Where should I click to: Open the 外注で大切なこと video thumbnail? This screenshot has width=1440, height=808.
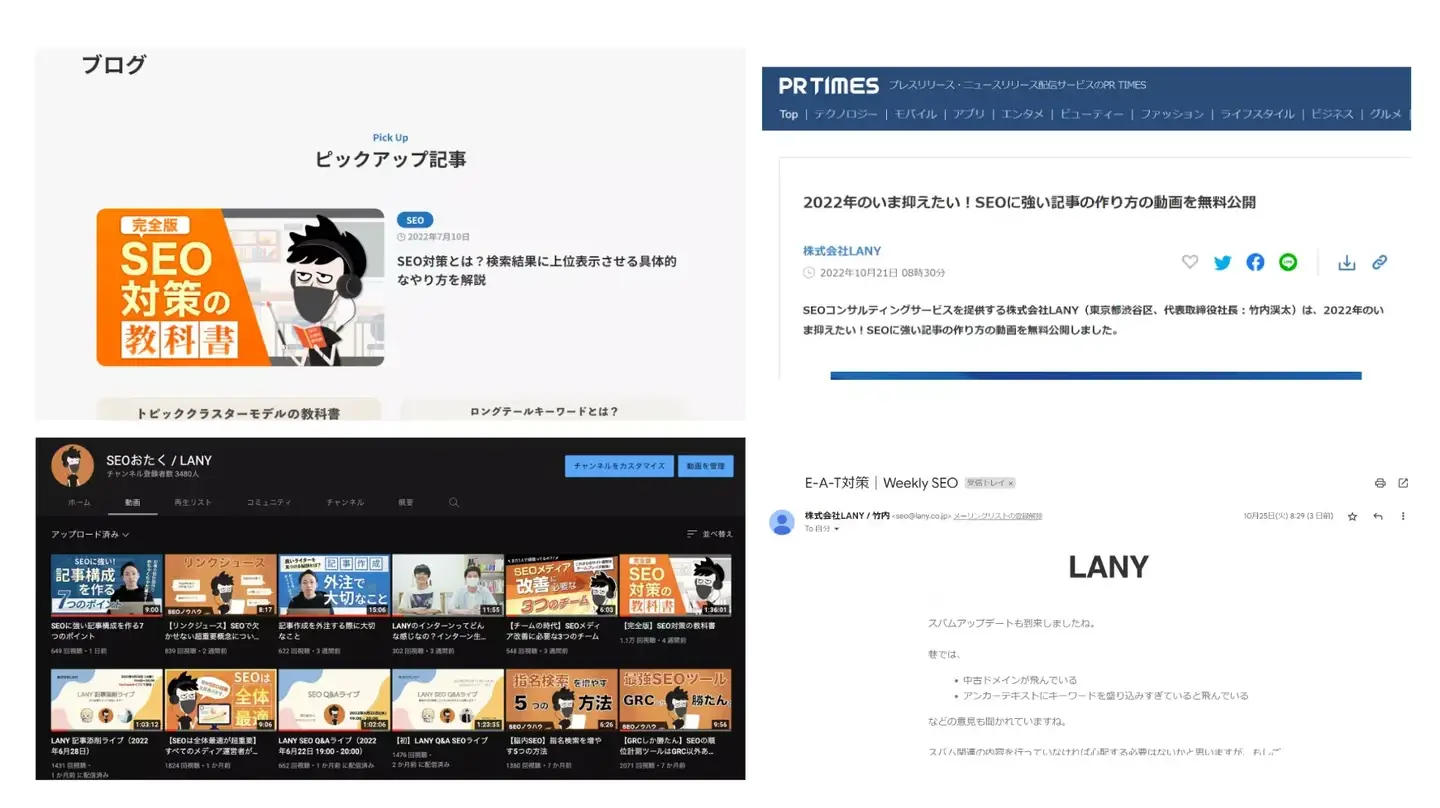pos(334,585)
